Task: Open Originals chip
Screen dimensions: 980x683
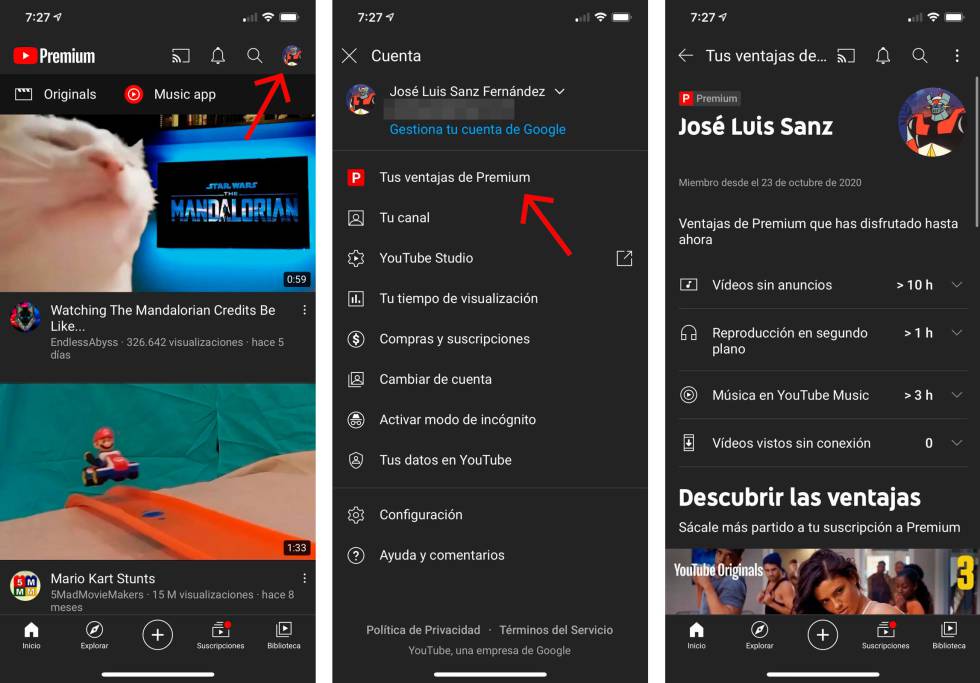Action: tap(56, 94)
